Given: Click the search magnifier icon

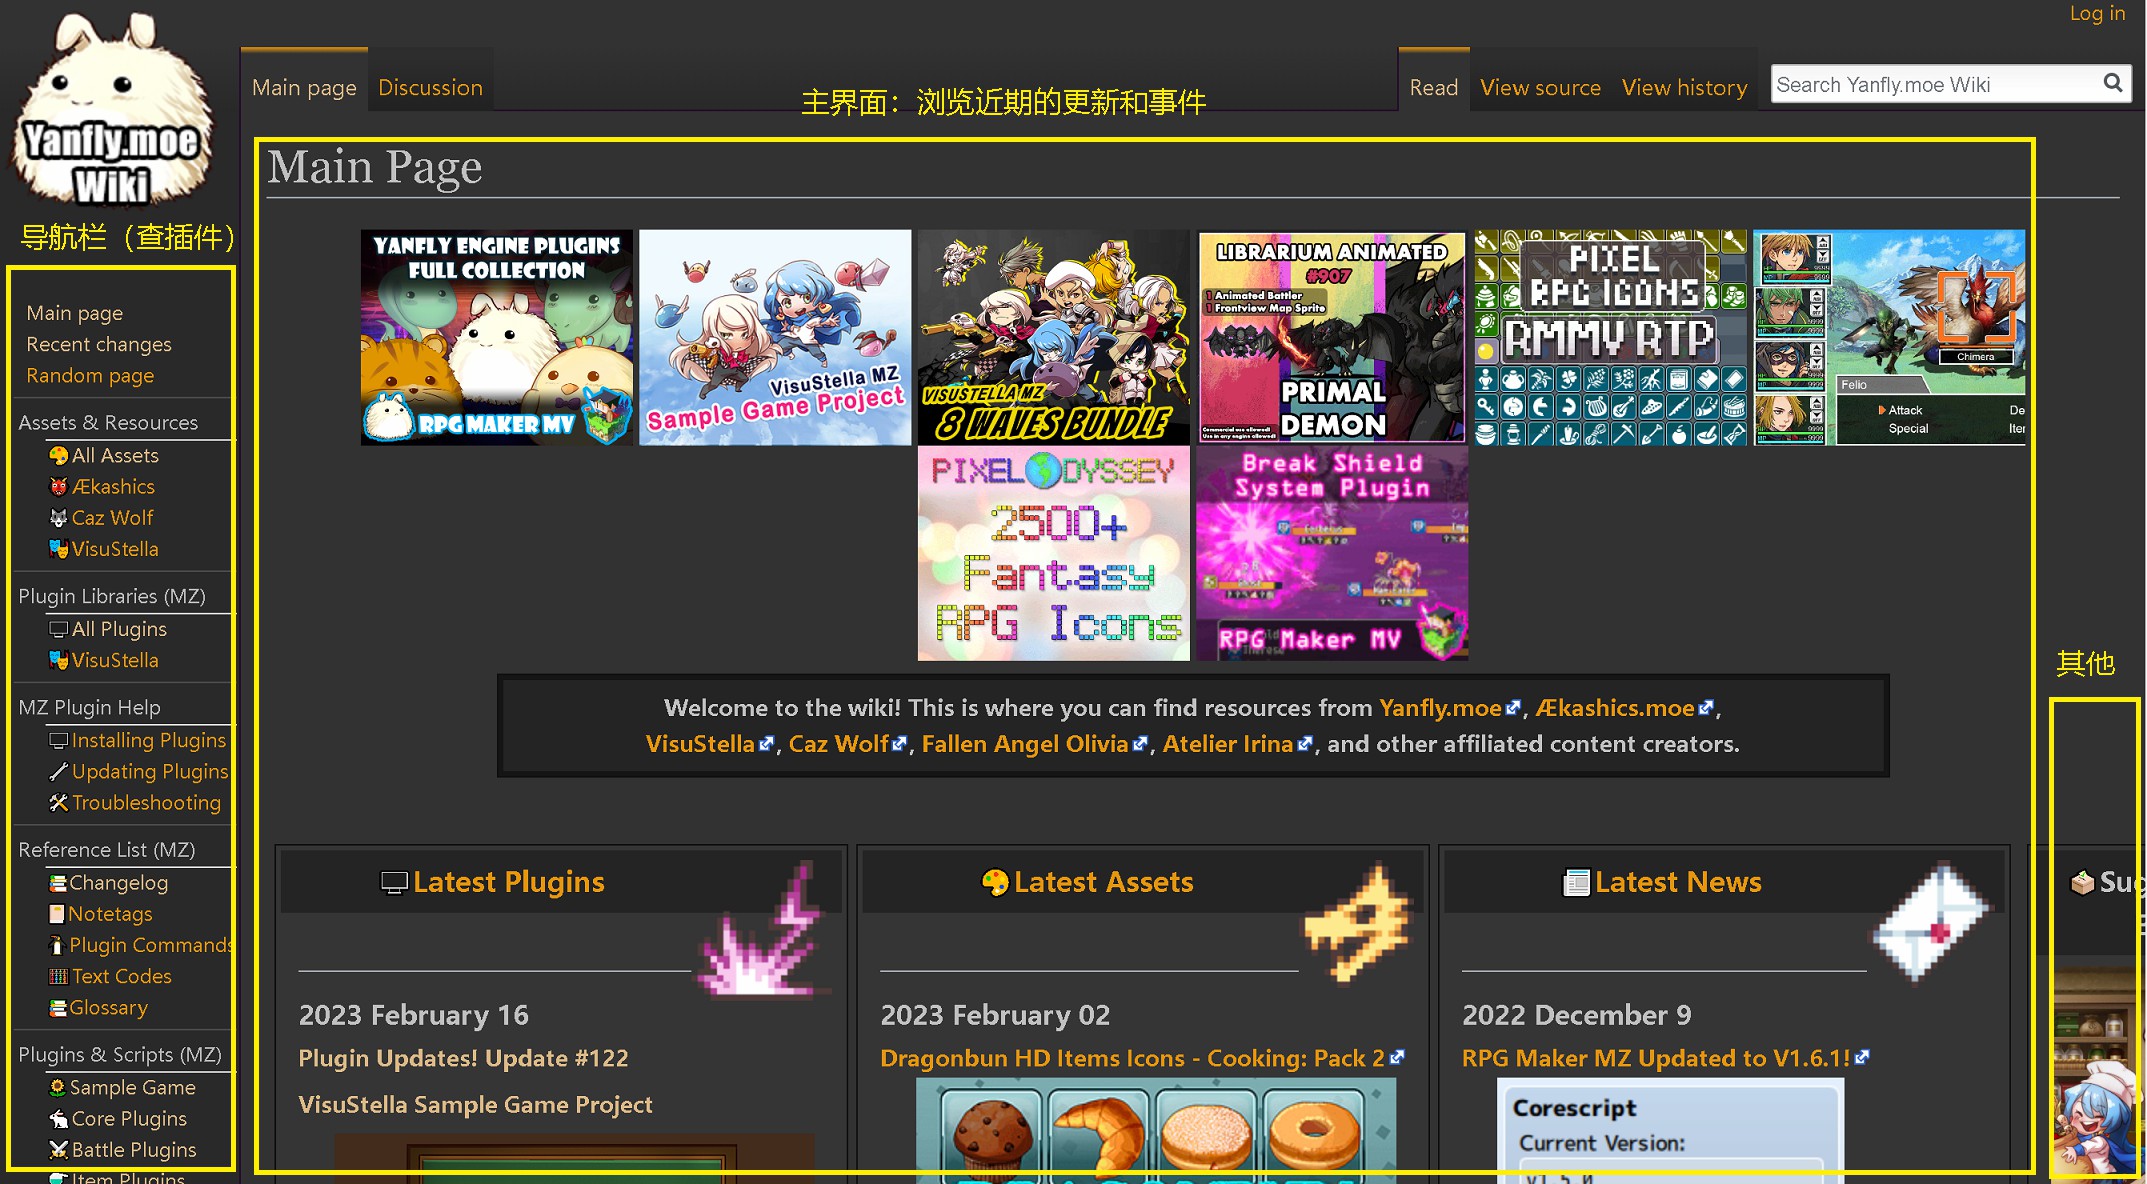Looking at the screenshot, I should point(2112,83).
